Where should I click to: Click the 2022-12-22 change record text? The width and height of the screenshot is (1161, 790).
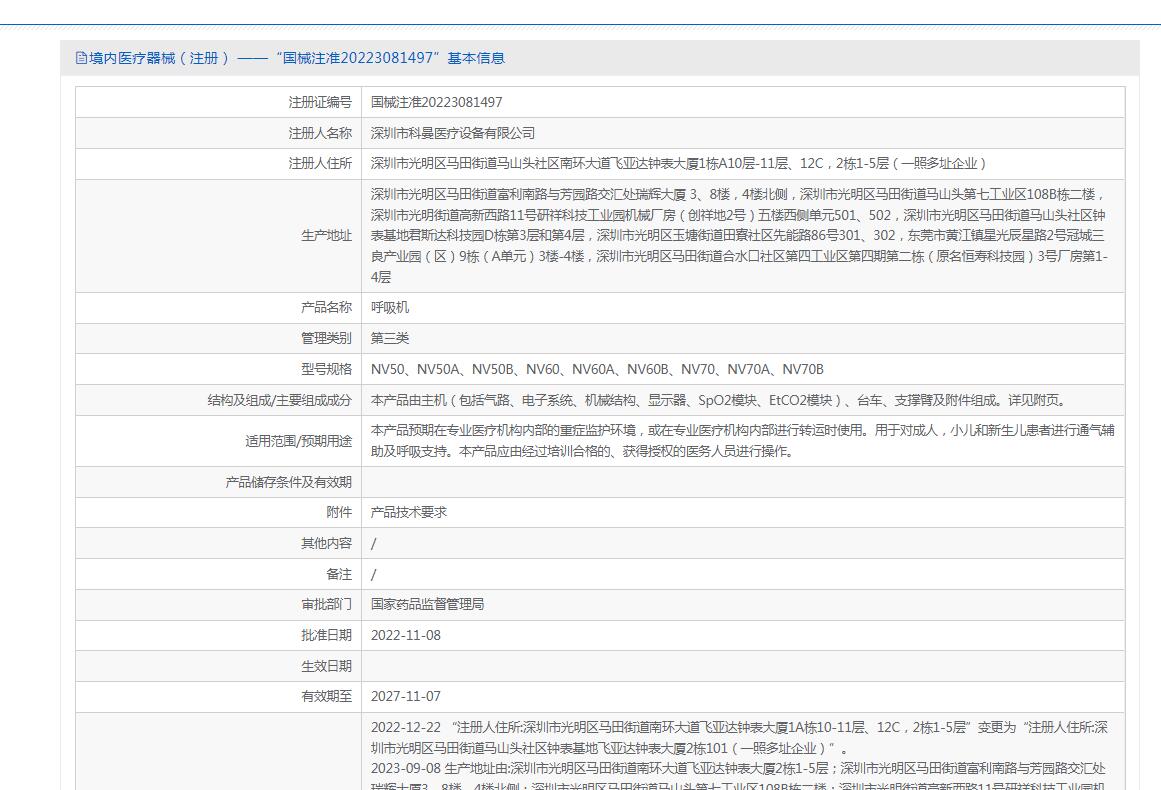739,738
